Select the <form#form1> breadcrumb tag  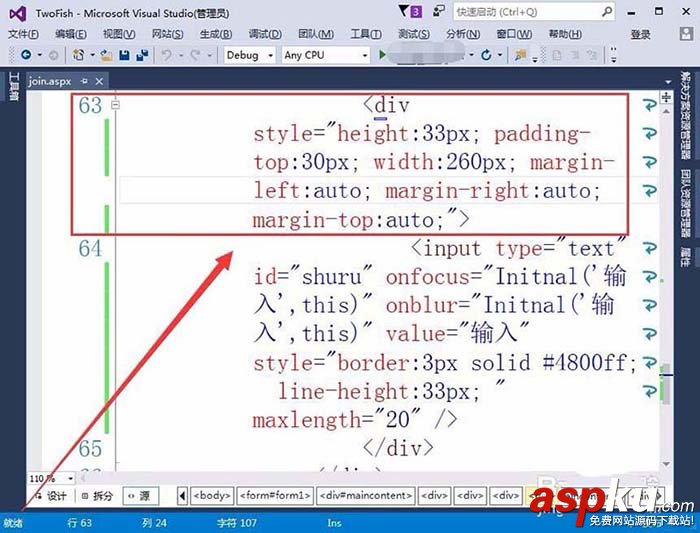point(275,496)
